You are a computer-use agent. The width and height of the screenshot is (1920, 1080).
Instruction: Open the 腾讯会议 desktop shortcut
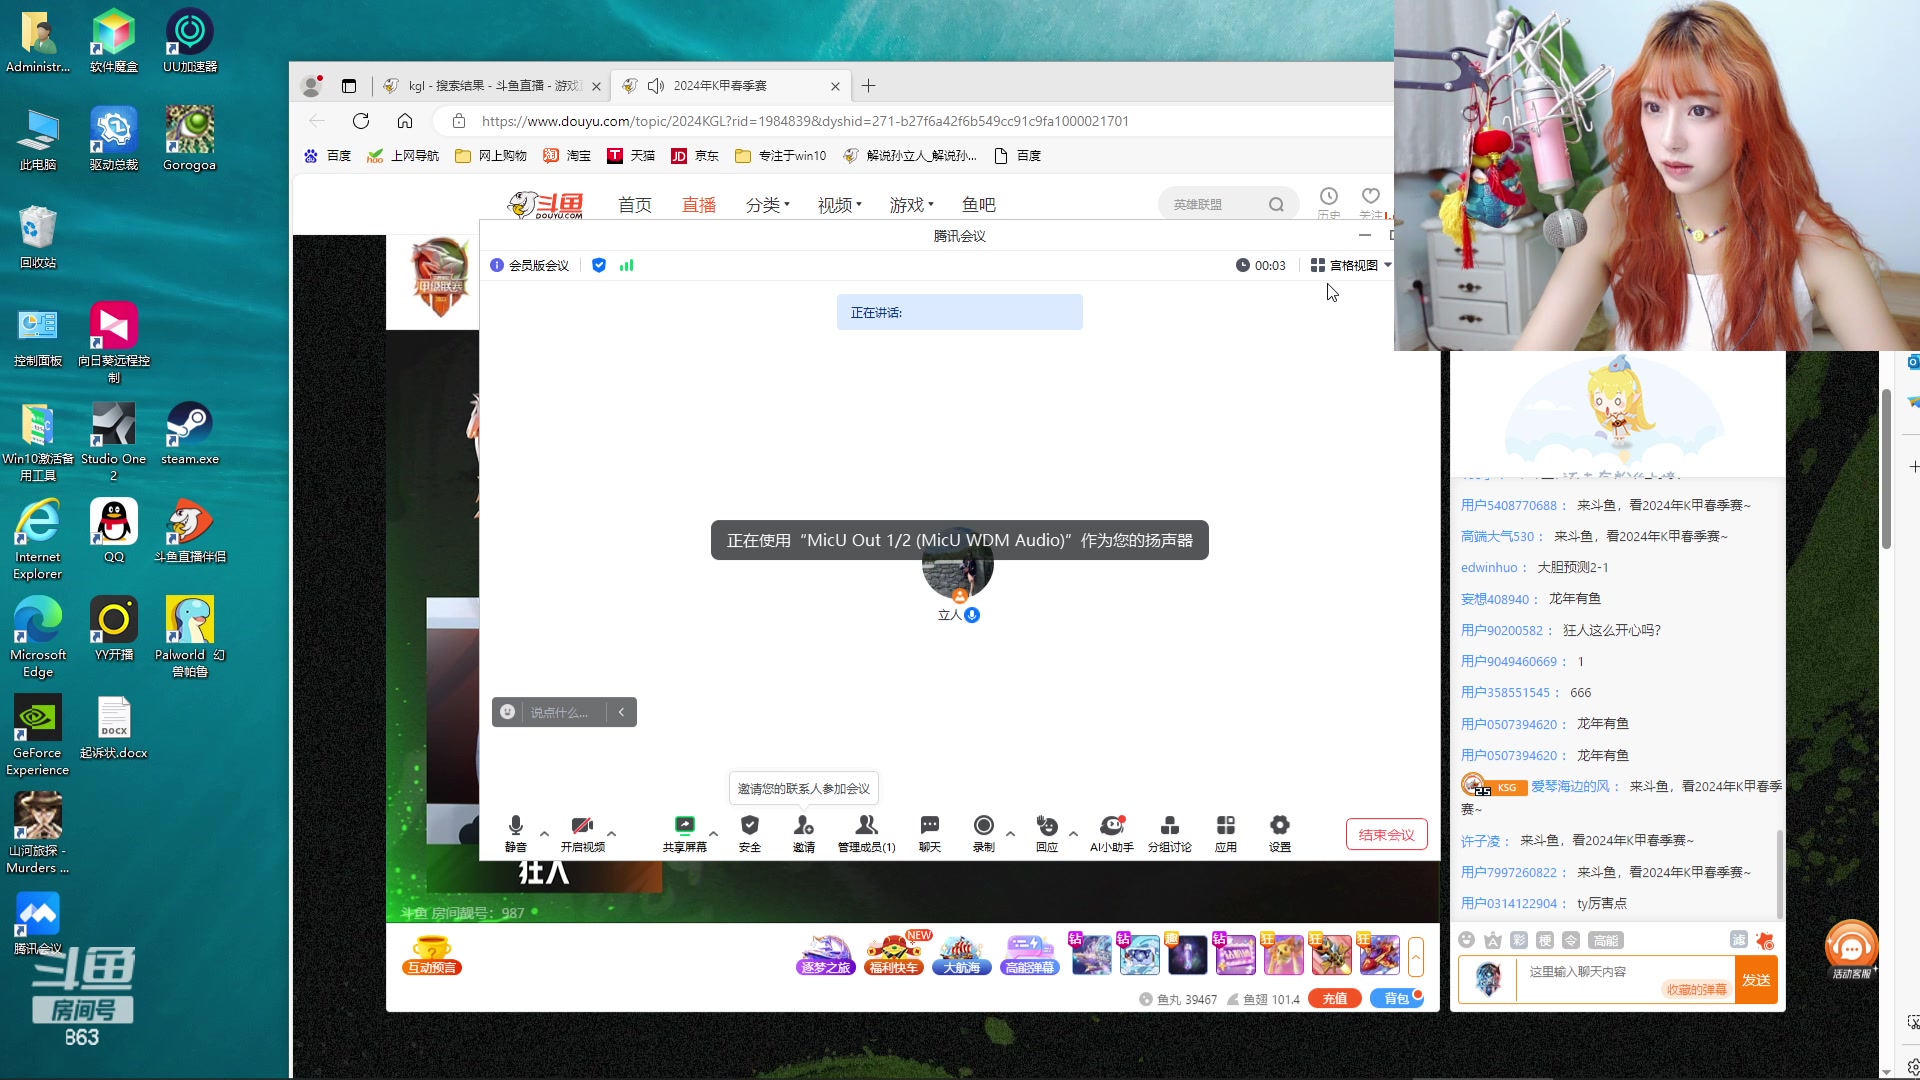38,923
